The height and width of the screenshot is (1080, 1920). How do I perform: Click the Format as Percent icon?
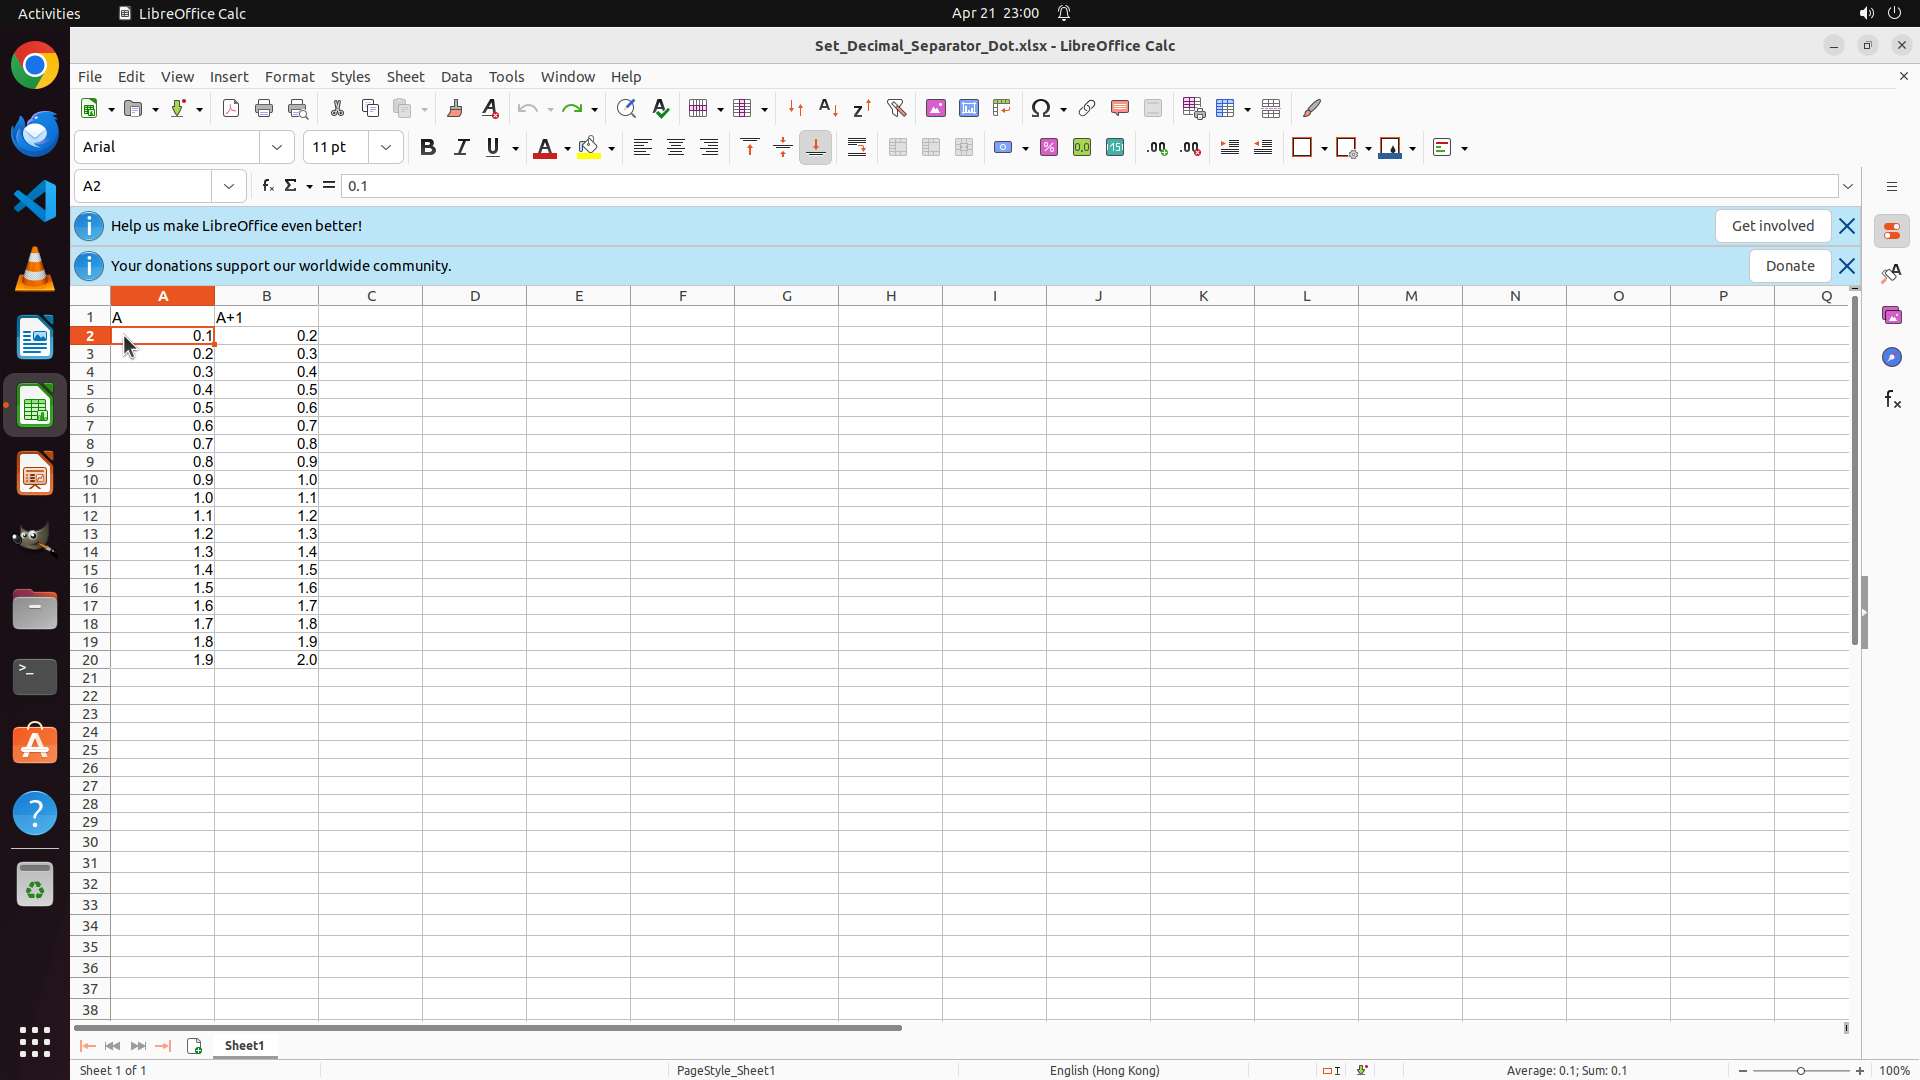(1049, 148)
